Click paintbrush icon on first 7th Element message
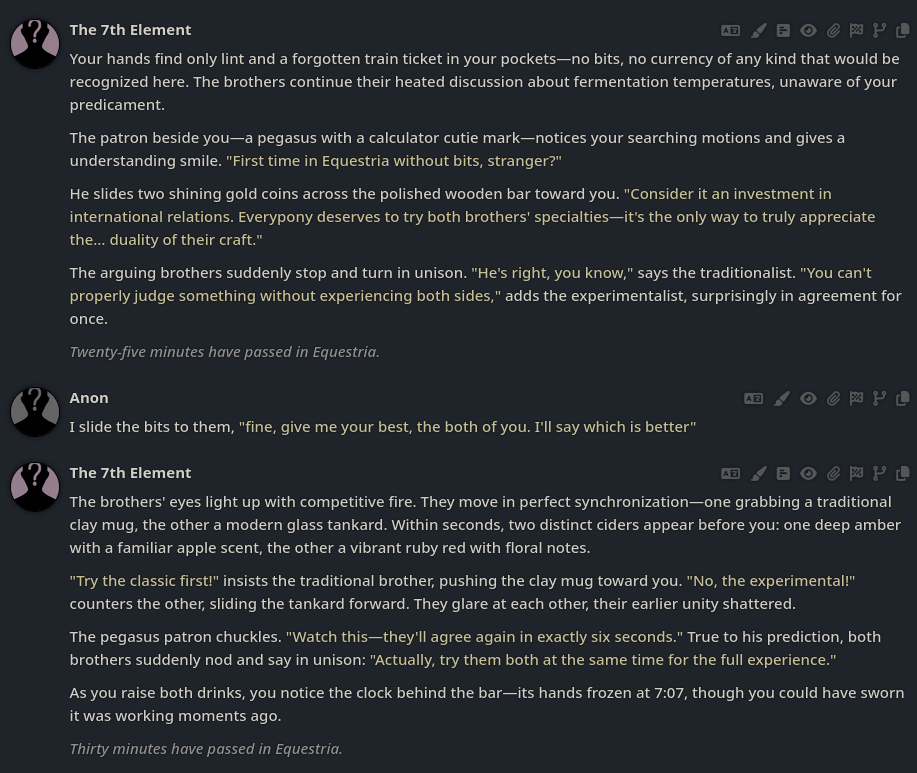The height and width of the screenshot is (773, 917). [x=759, y=31]
